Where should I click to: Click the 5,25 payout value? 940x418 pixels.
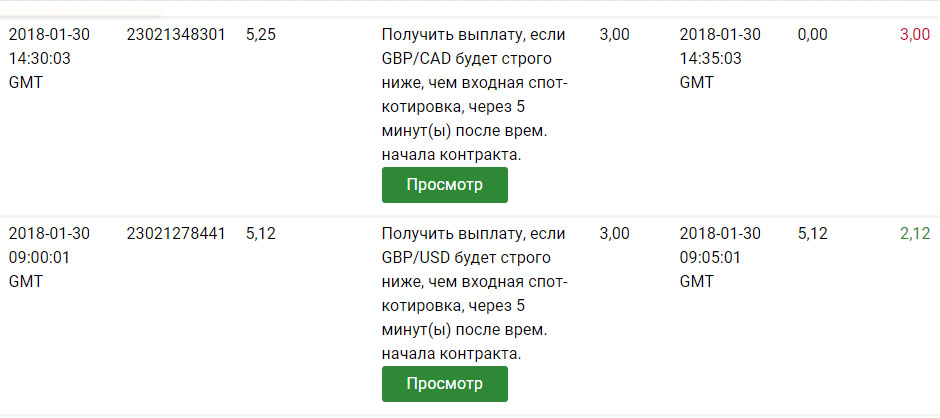260,35
